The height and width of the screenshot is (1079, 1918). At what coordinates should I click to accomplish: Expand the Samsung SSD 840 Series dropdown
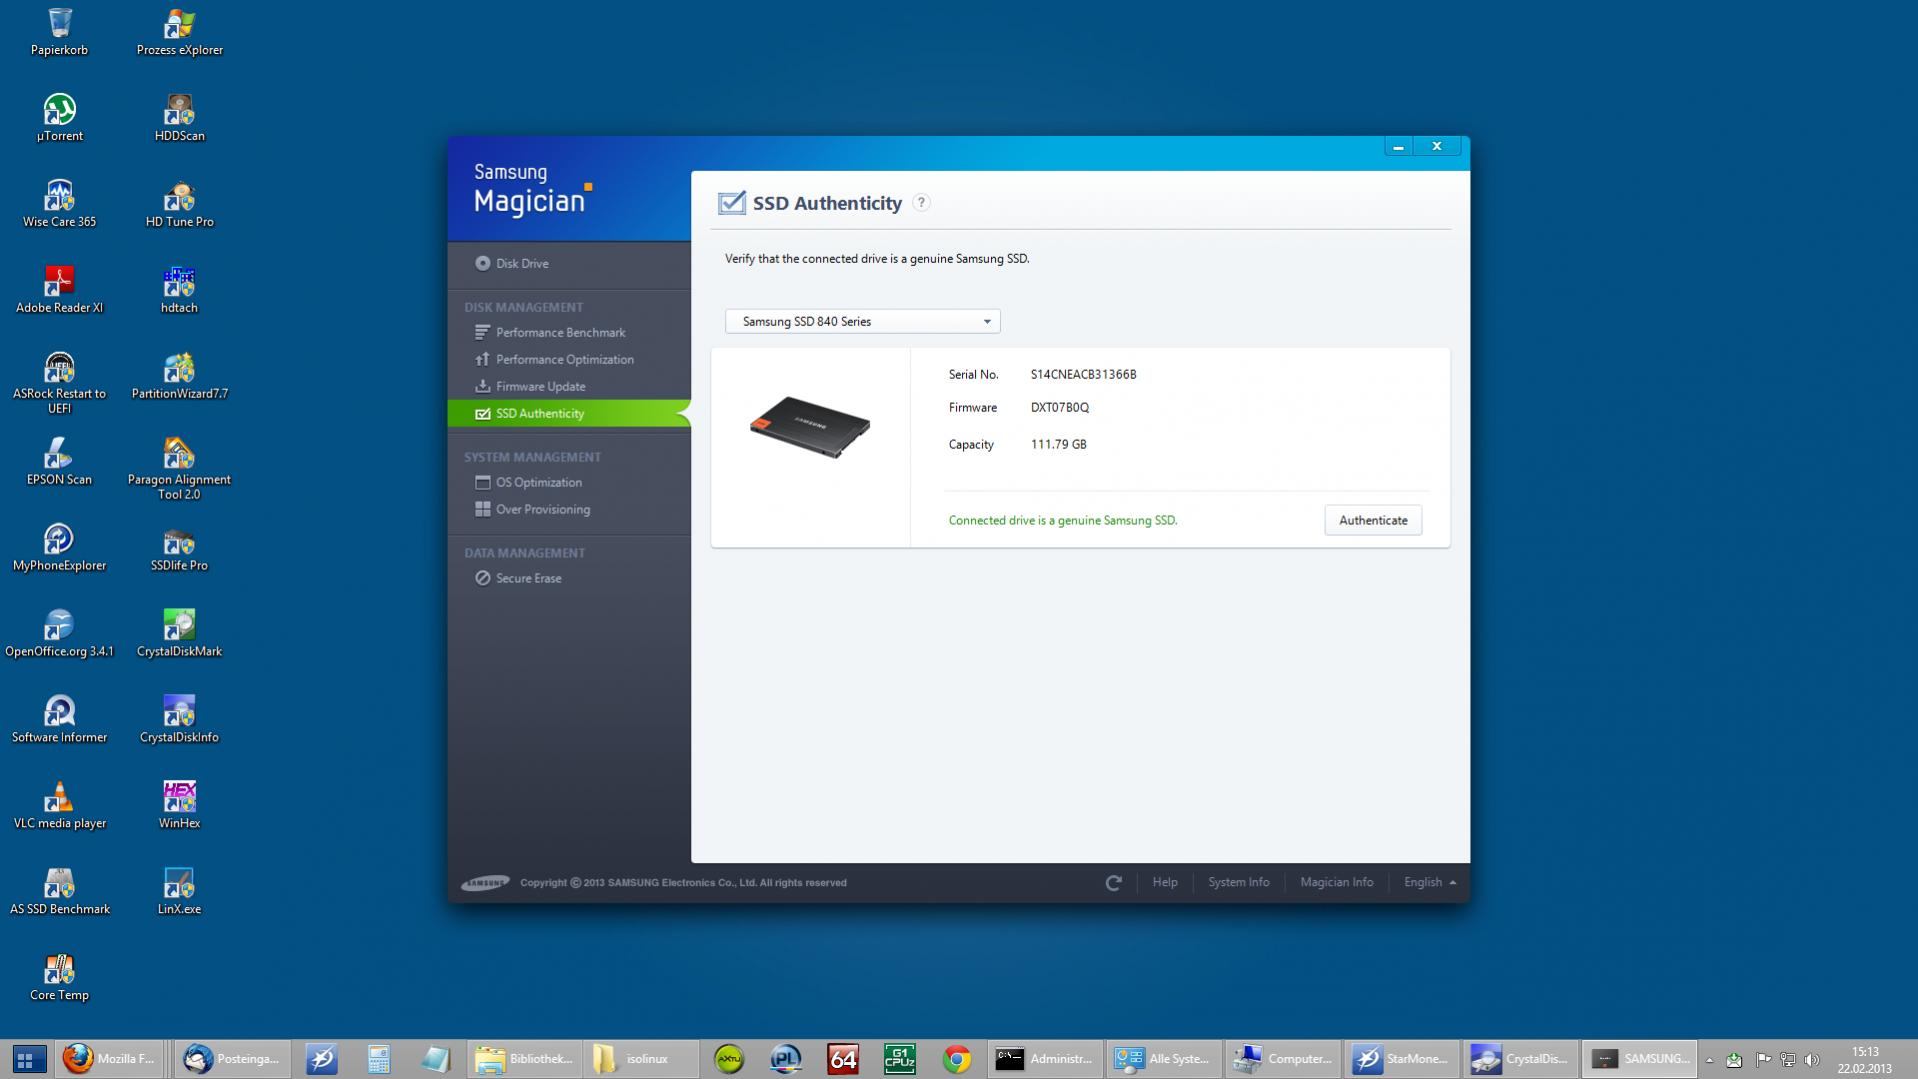pyautogui.click(x=862, y=321)
